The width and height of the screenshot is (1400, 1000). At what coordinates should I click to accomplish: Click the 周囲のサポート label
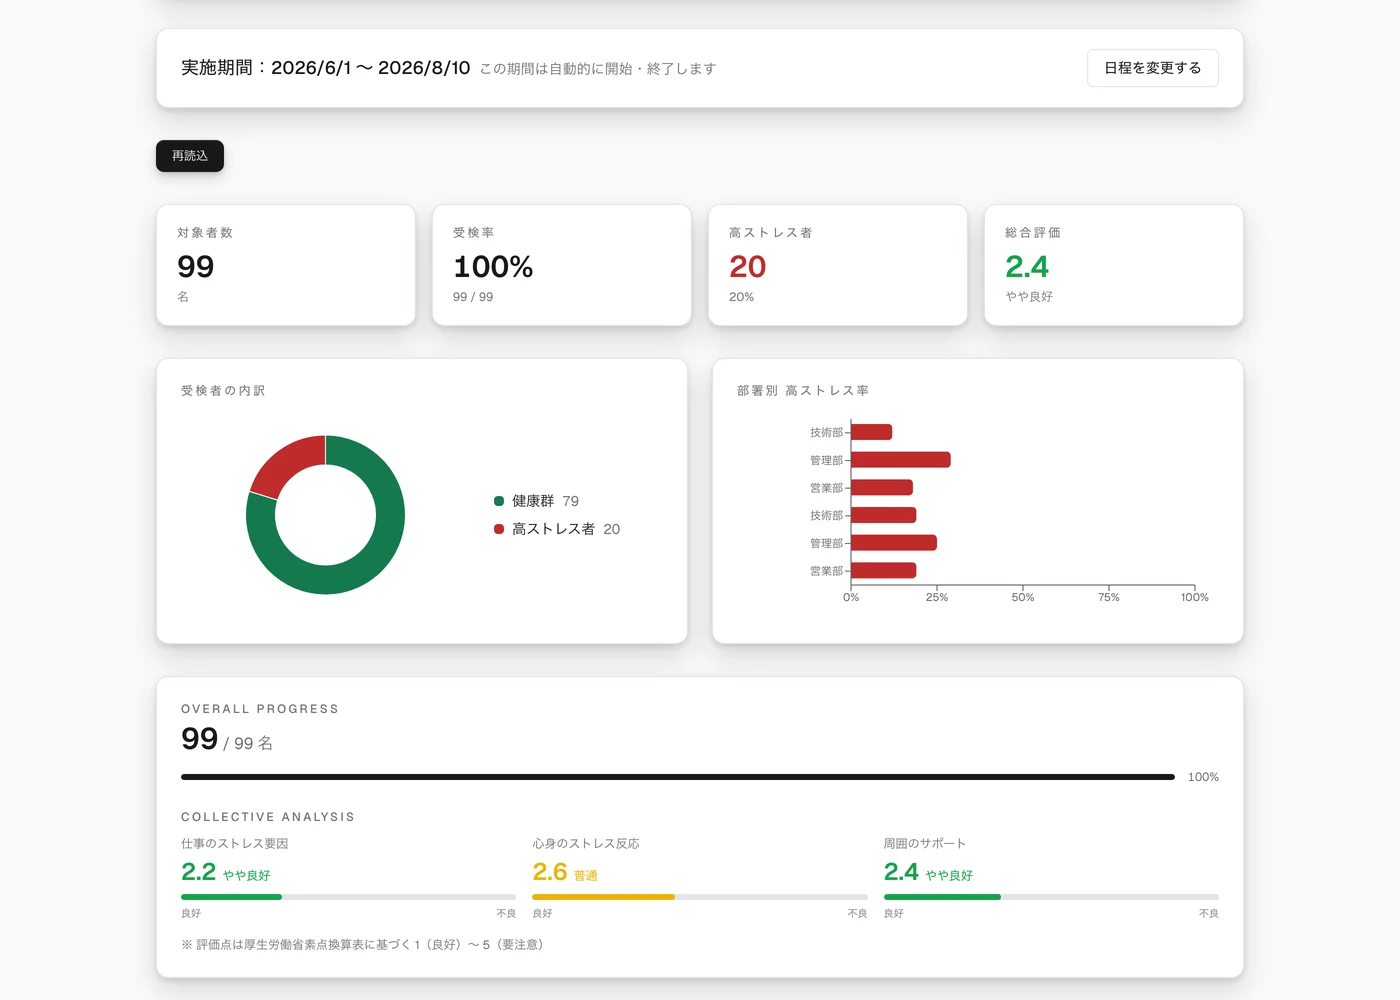pos(925,844)
